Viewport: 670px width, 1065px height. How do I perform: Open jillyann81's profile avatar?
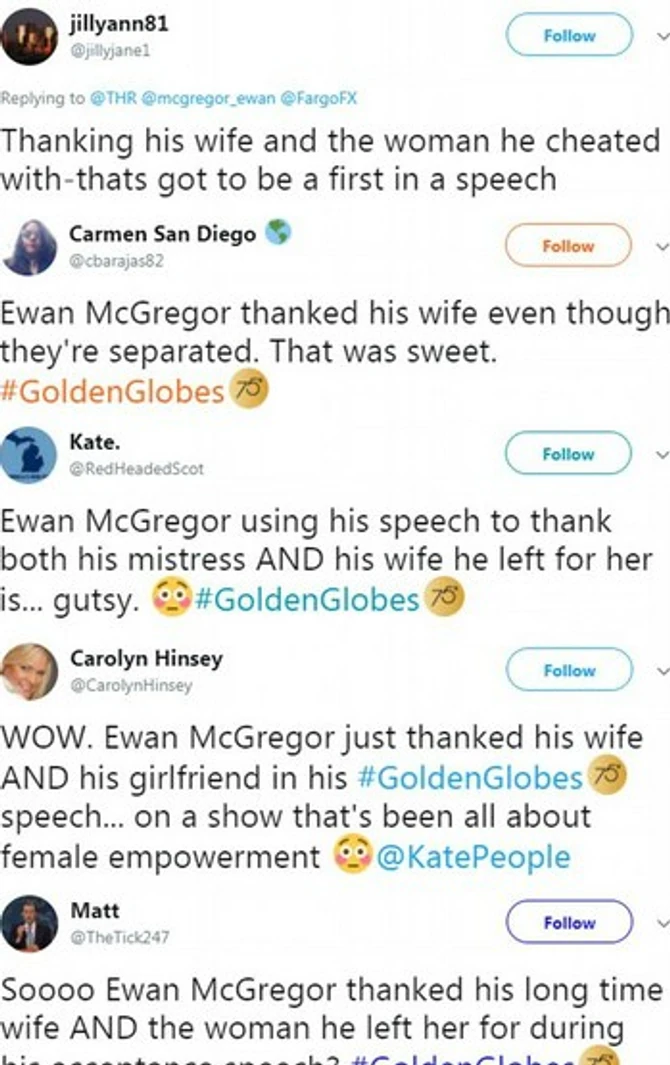click(29, 37)
